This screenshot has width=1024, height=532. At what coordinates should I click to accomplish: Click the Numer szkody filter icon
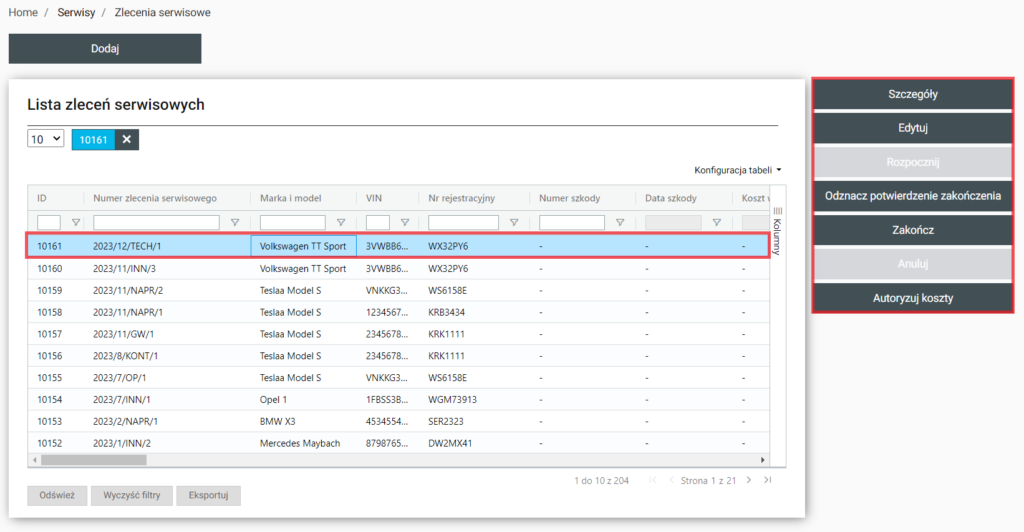point(620,223)
